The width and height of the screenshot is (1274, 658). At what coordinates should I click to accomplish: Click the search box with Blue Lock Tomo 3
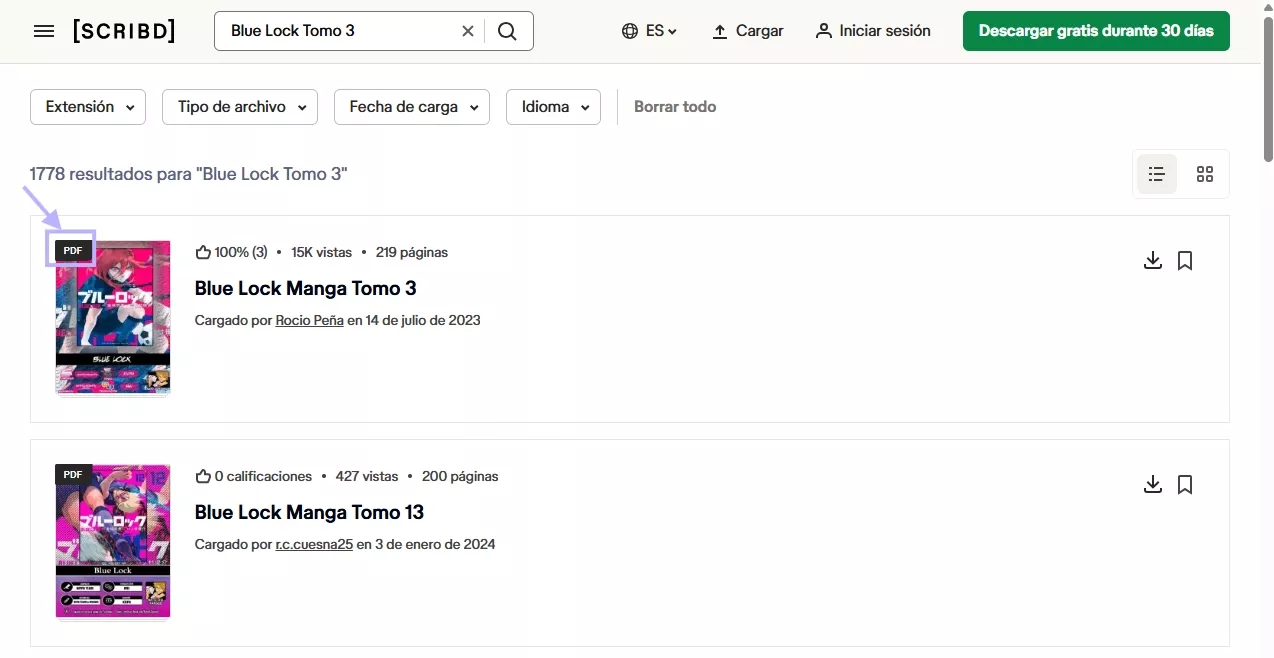[374, 31]
